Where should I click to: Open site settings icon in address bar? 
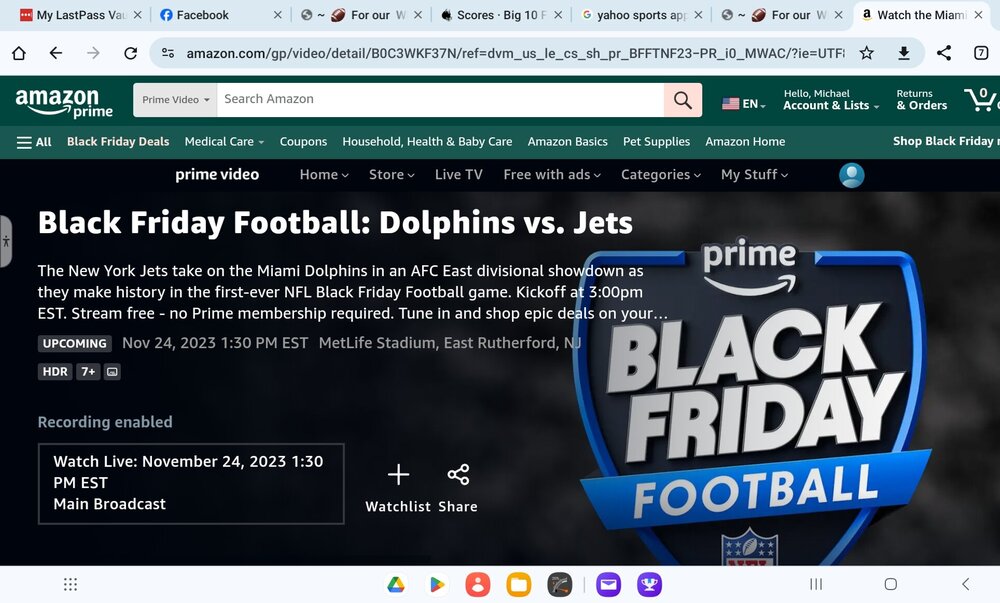[x=168, y=53]
